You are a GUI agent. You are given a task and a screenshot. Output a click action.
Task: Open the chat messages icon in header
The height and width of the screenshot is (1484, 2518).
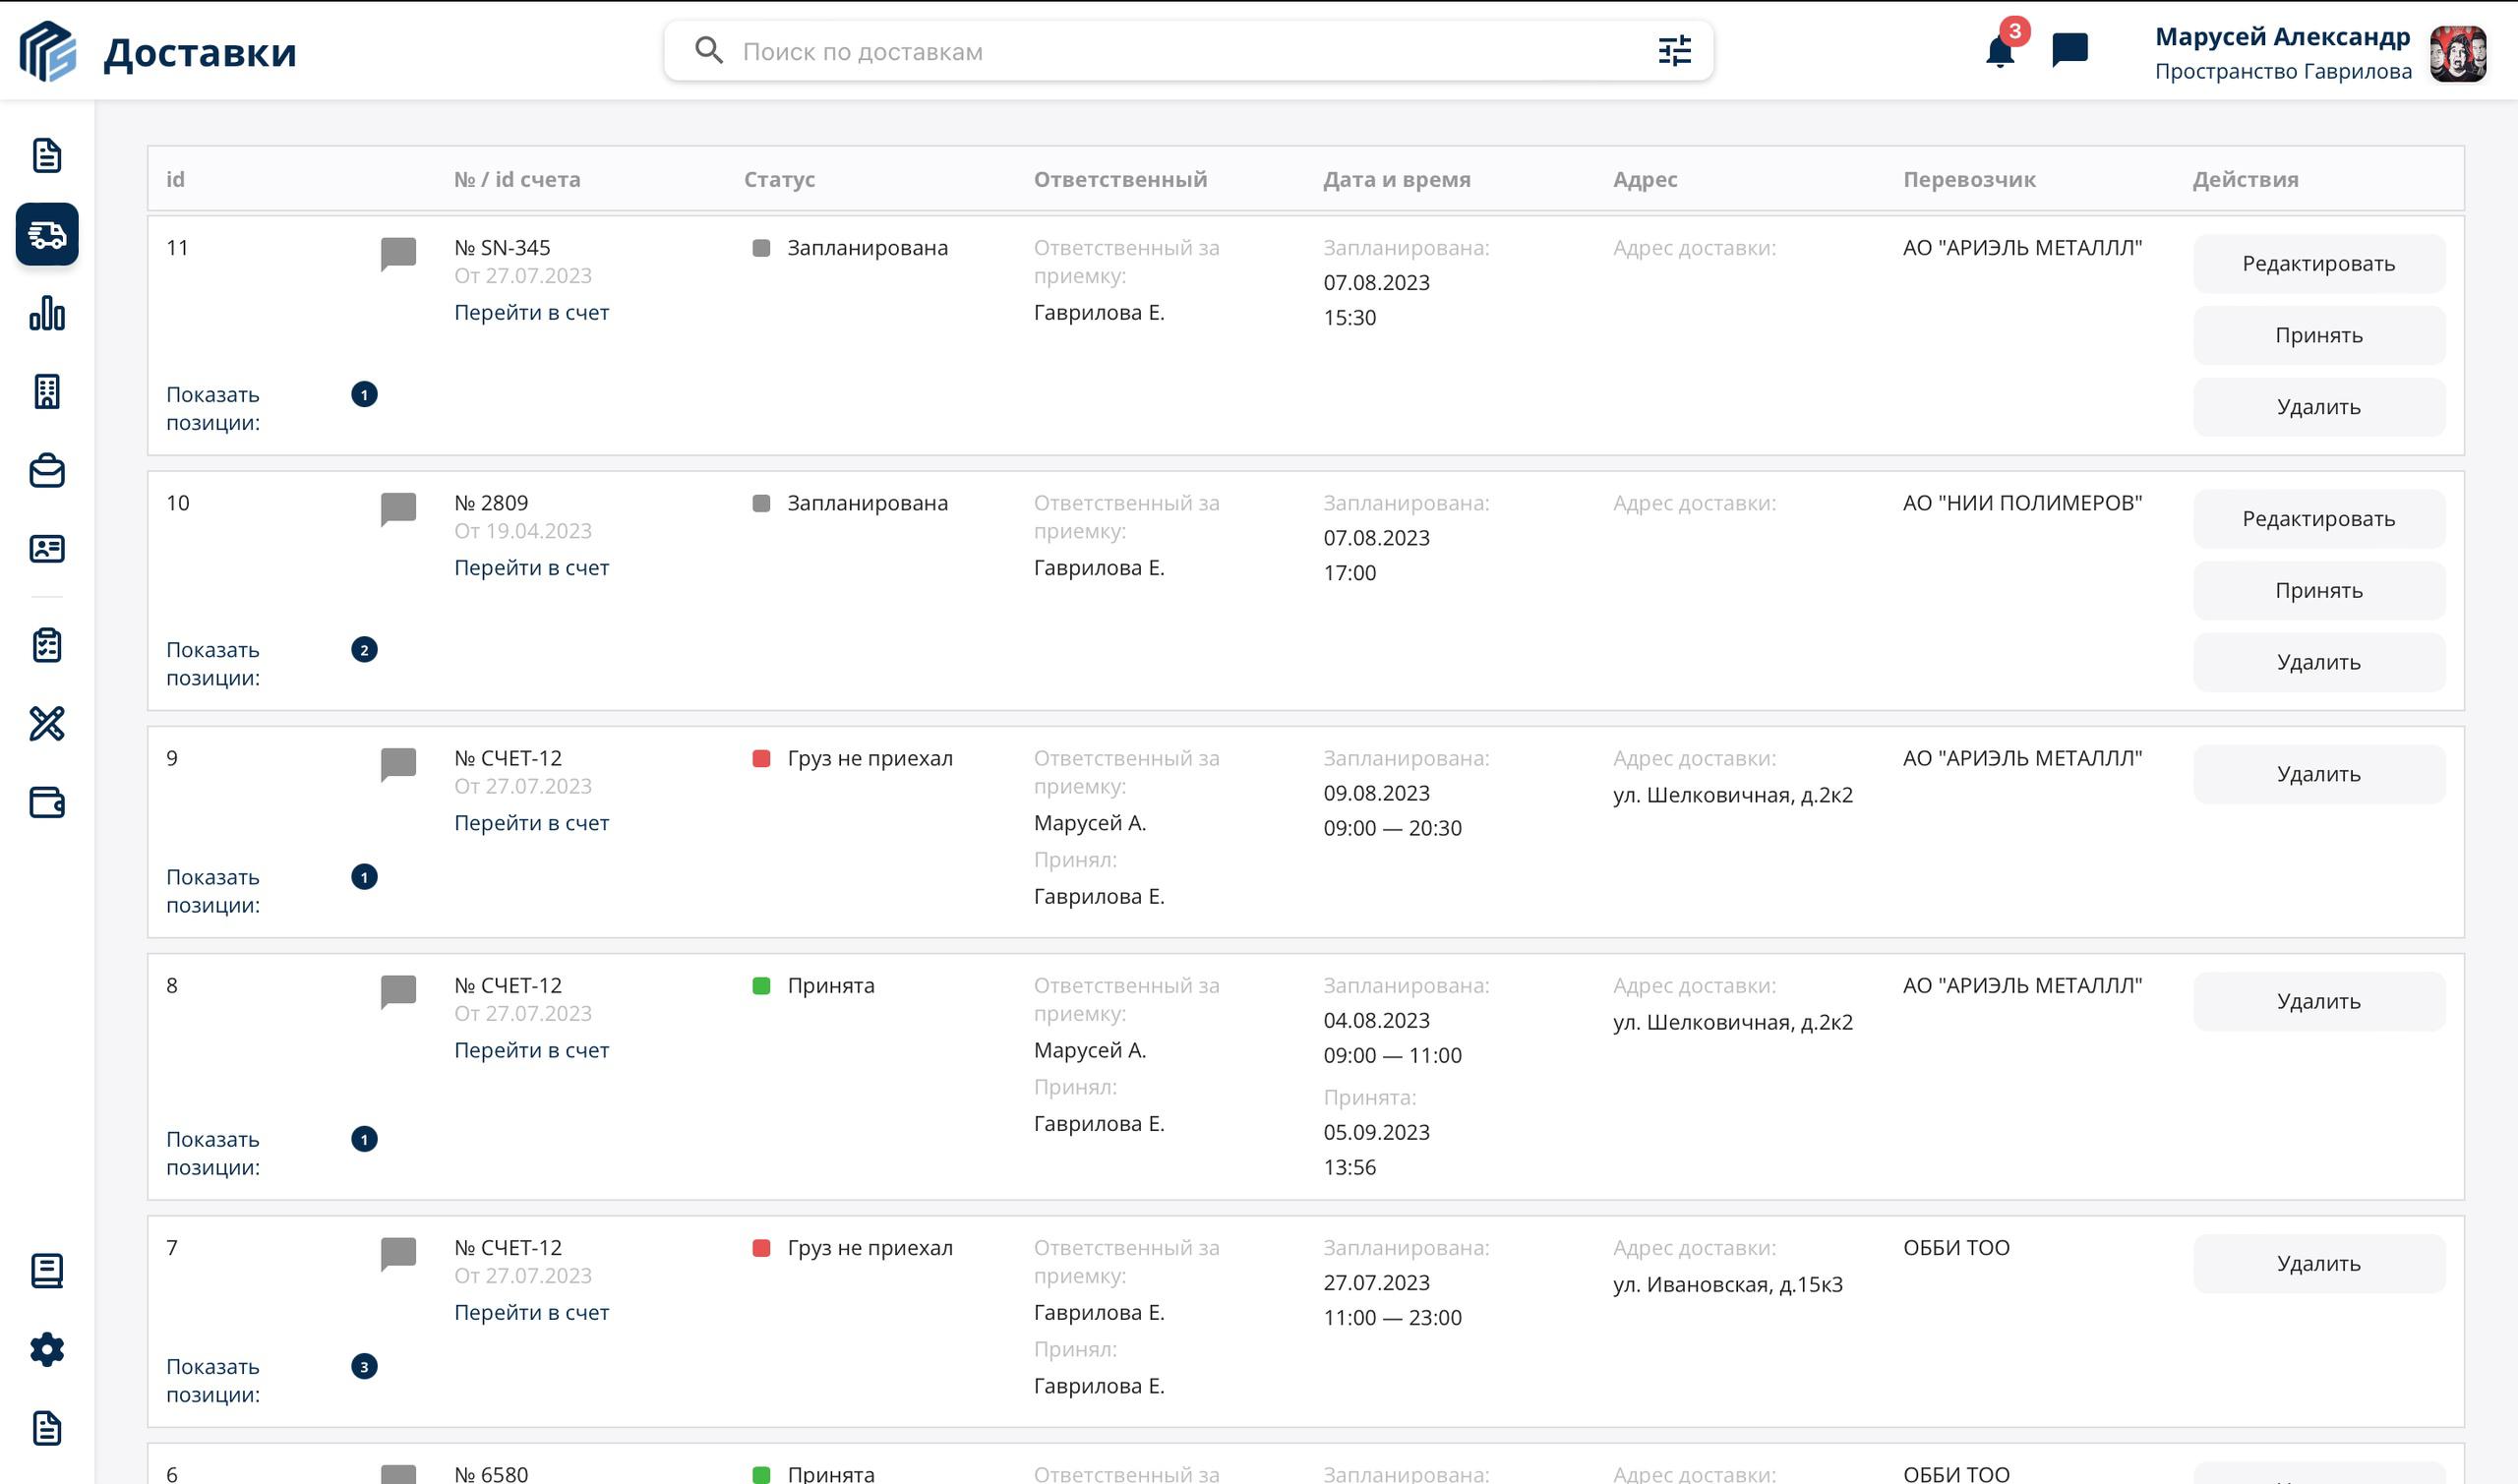(2070, 50)
